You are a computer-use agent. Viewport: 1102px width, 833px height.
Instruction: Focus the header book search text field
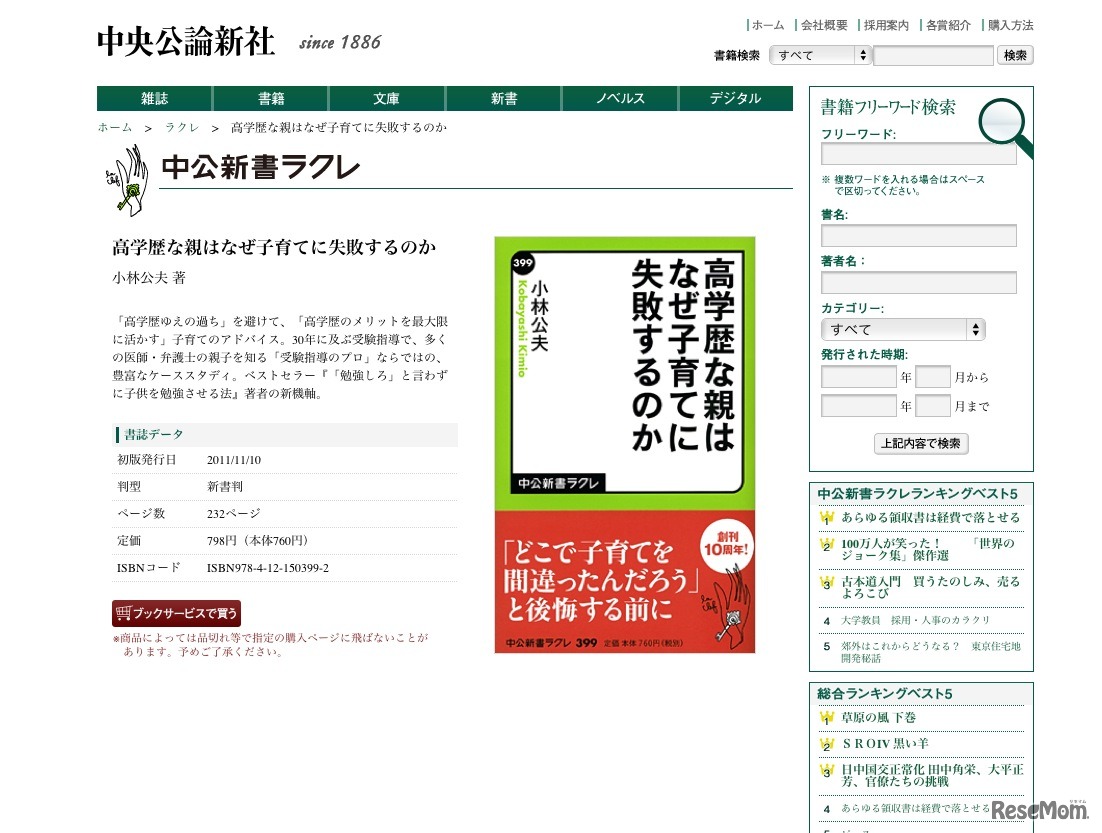(933, 55)
